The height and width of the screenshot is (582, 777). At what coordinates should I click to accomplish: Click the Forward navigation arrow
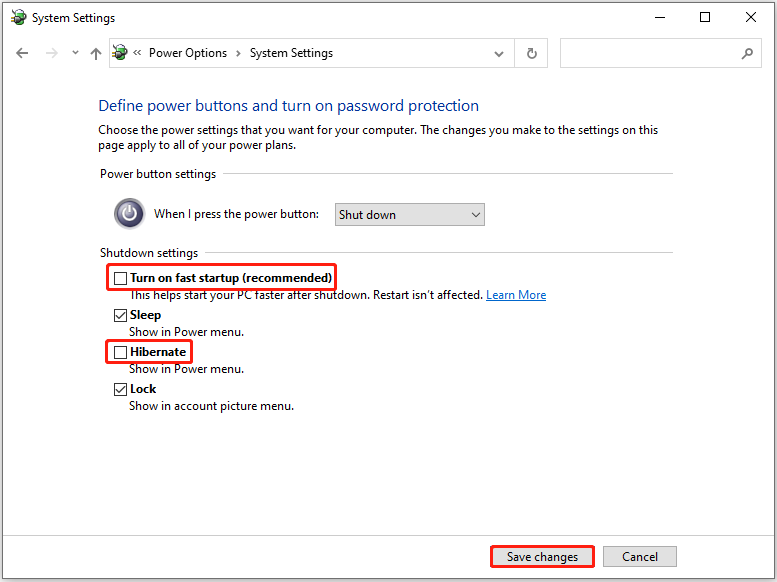(52, 53)
